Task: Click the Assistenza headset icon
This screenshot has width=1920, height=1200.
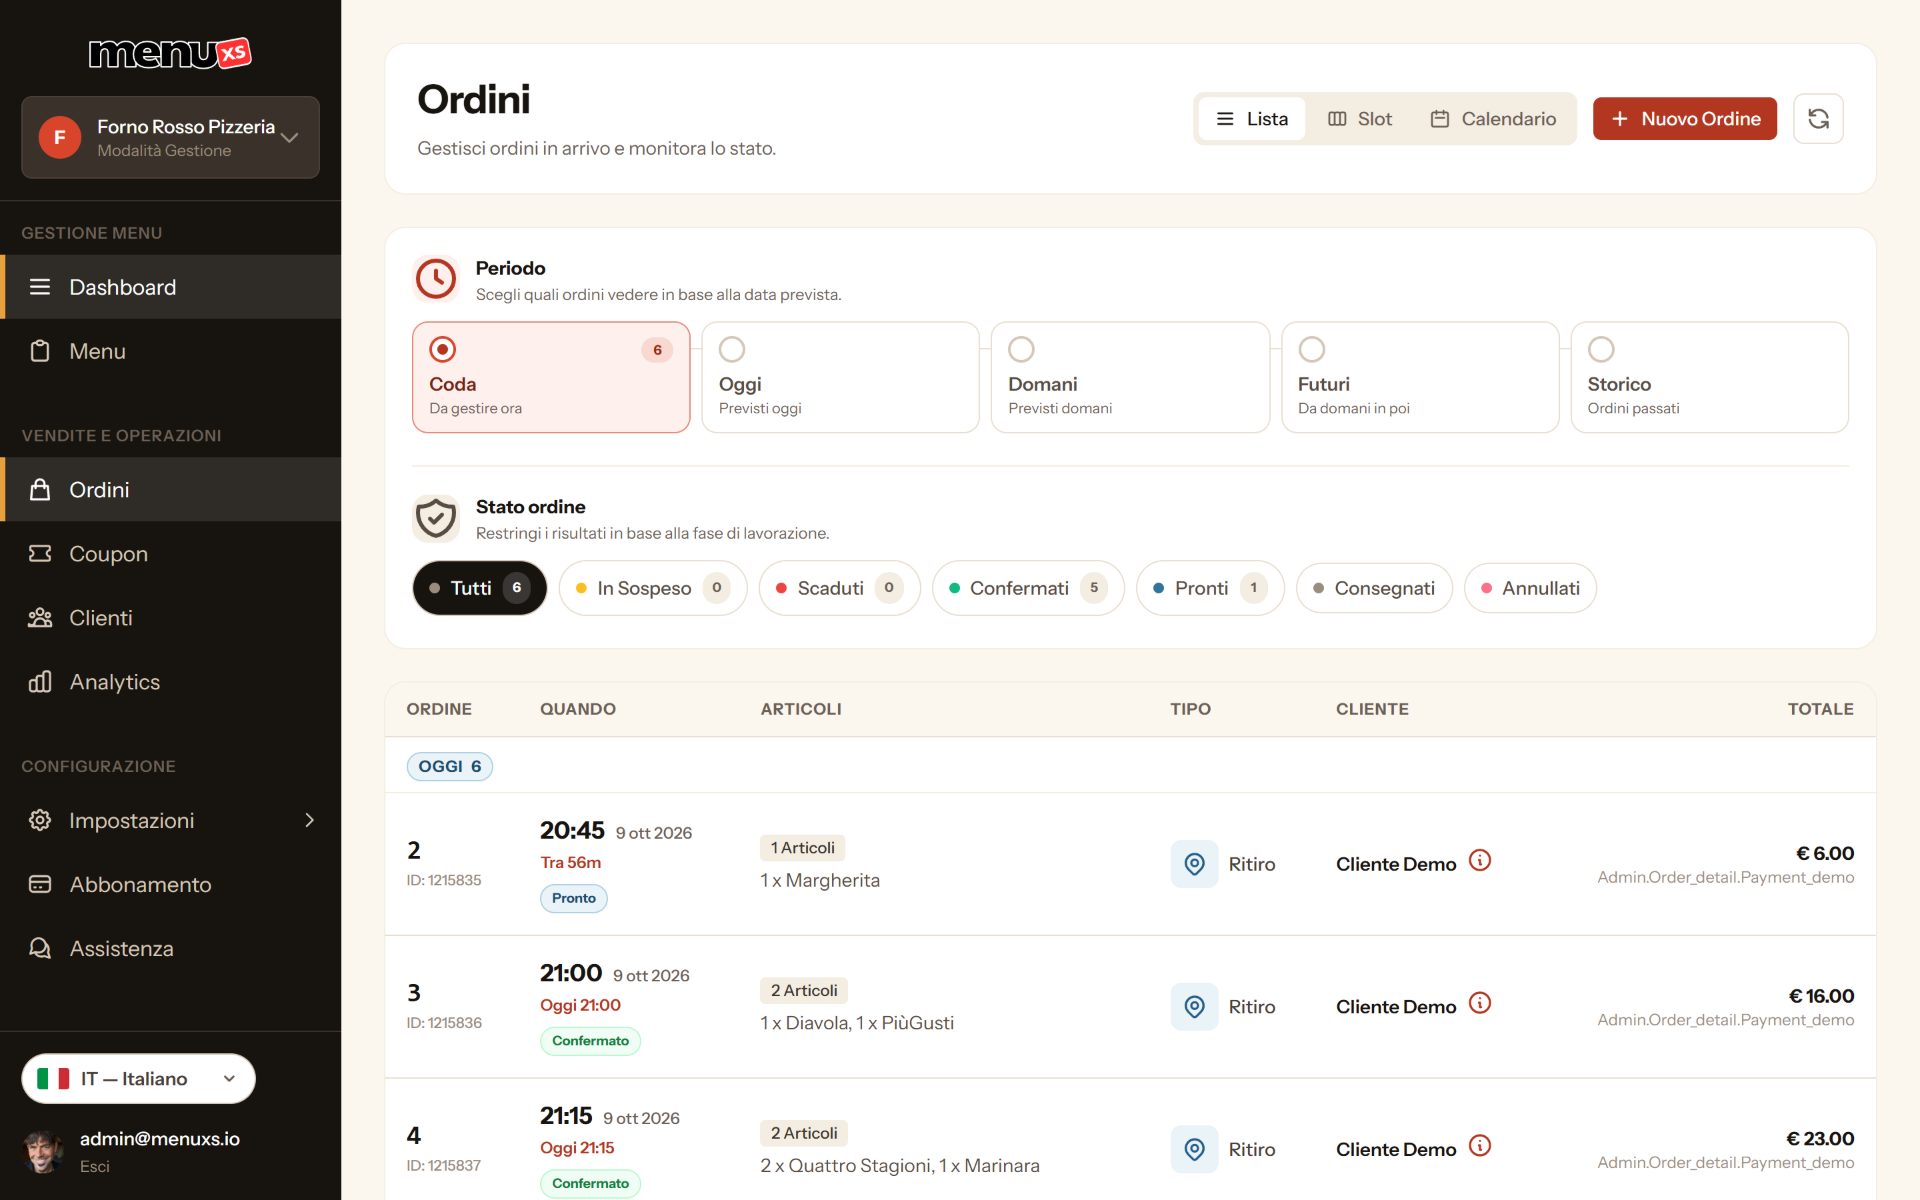Action: [40, 948]
